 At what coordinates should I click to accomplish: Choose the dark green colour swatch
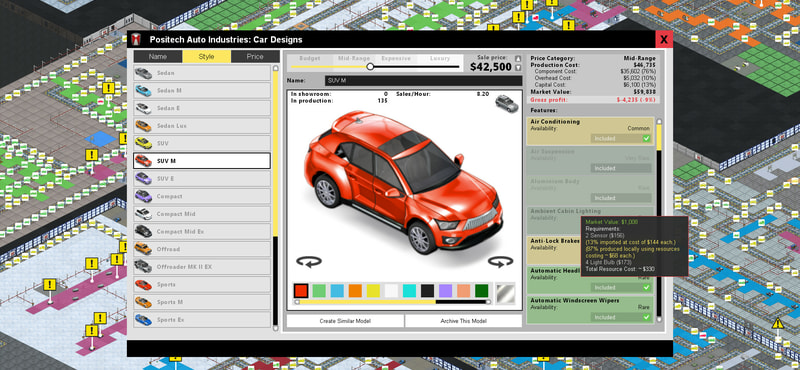[482, 291]
